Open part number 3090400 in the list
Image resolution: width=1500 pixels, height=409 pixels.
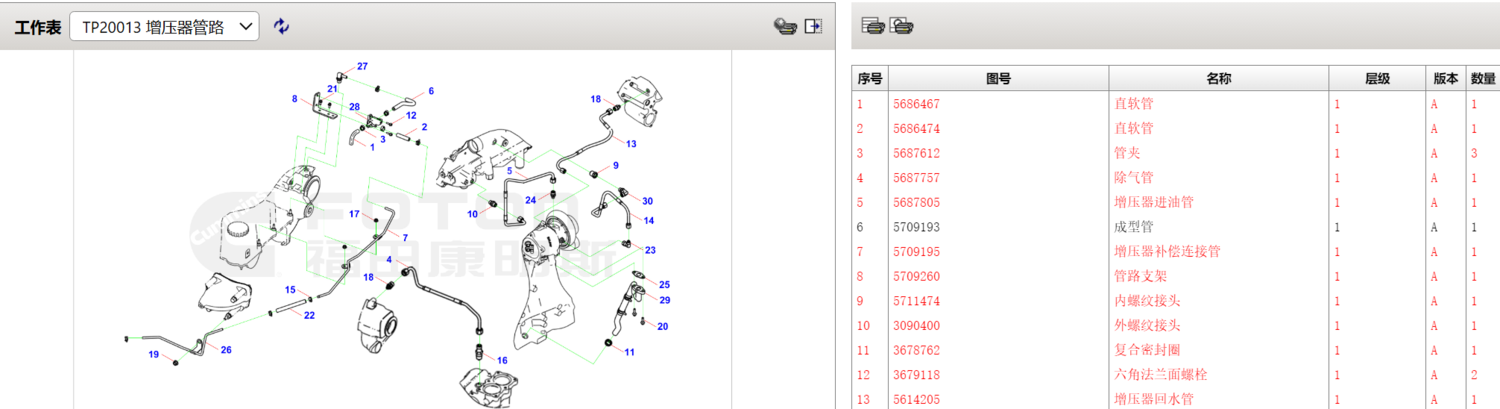click(x=915, y=326)
